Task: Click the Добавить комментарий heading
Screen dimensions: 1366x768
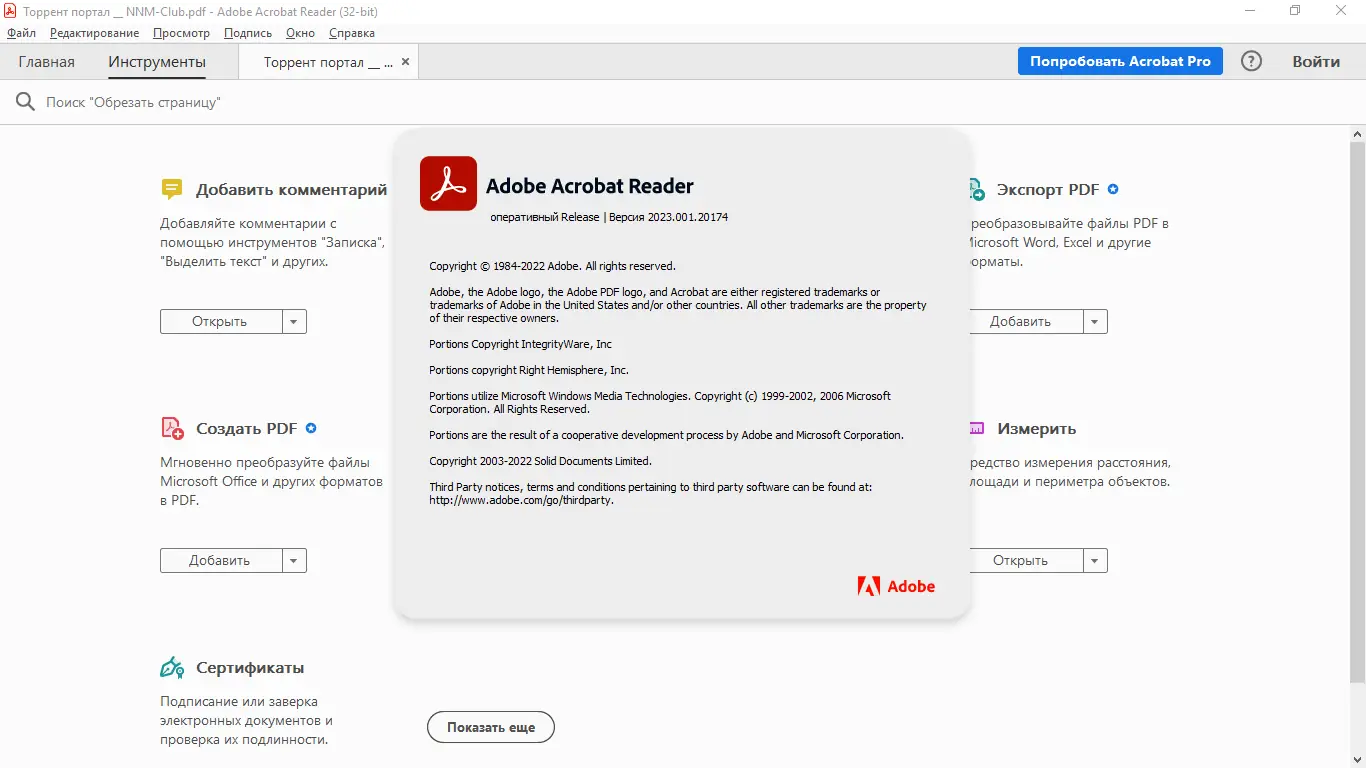Action: pyautogui.click(x=291, y=190)
